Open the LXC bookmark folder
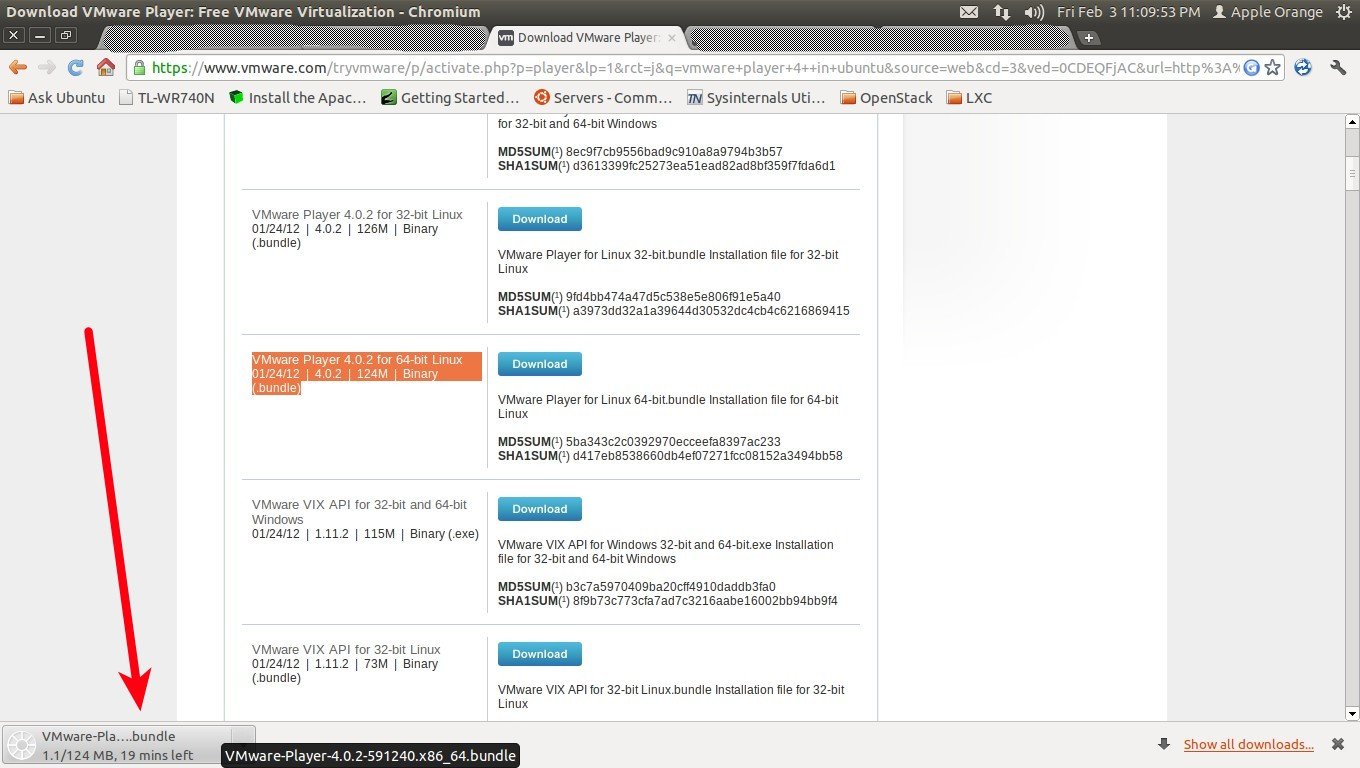 (x=968, y=97)
